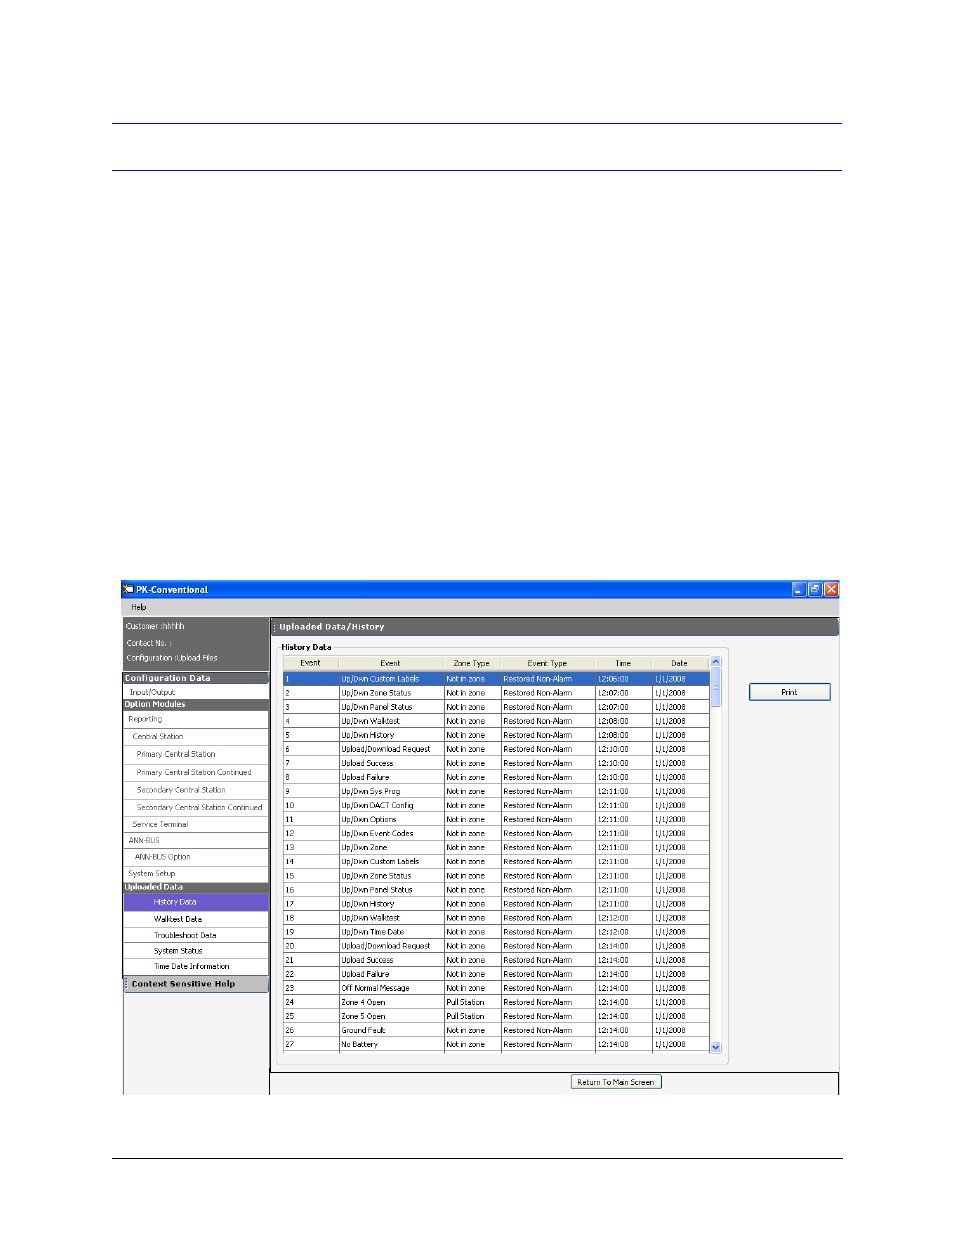Screen dimensions: 954x1235
Task: Expand the Option Modules section header
Action: (x=196, y=704)
